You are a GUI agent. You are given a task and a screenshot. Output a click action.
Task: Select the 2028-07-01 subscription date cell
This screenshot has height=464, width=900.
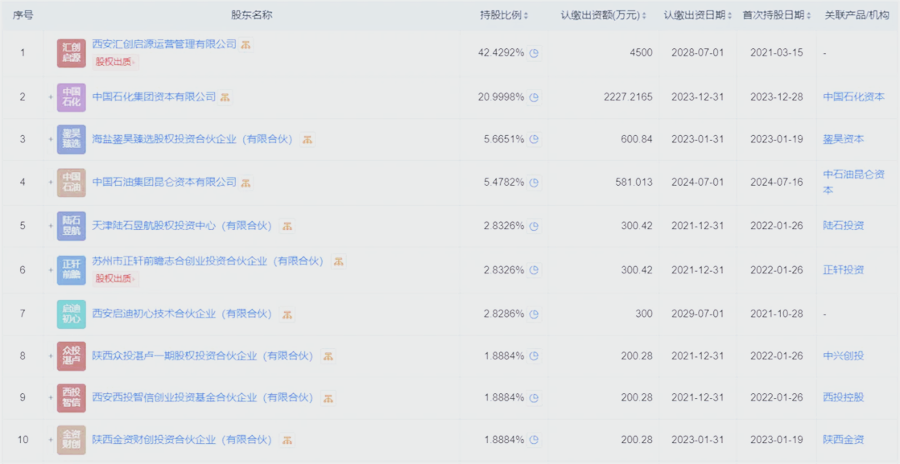[x=697, y=53]
